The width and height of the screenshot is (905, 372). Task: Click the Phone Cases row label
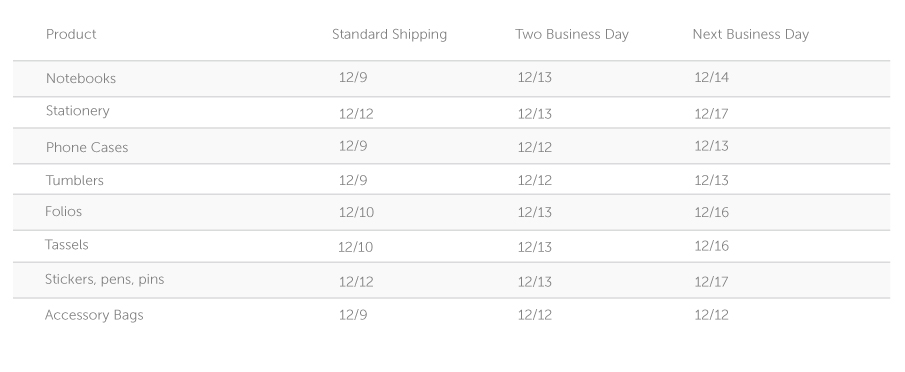tap(87, 148)
